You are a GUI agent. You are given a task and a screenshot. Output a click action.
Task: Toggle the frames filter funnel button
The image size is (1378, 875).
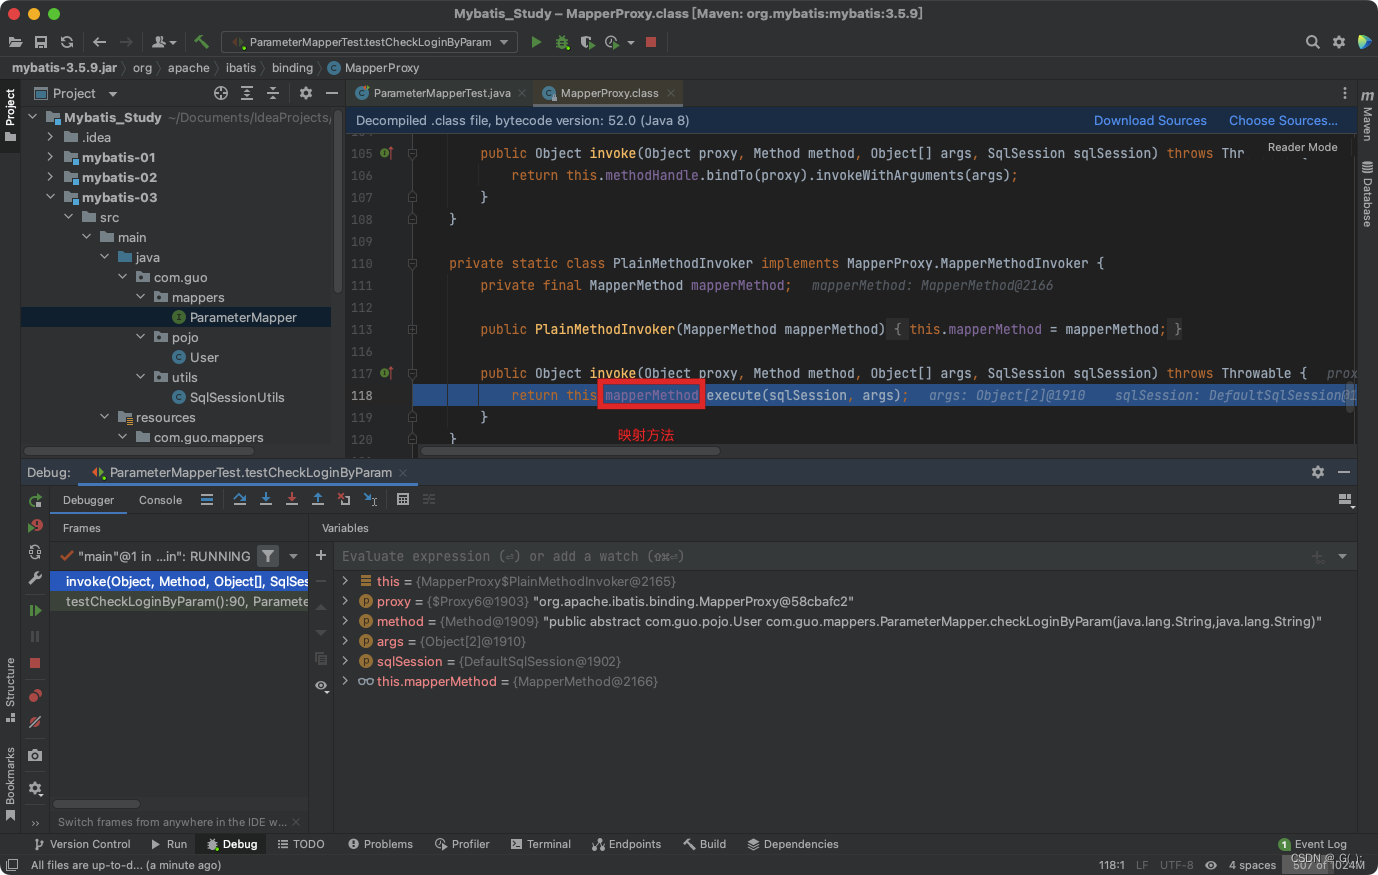pyautogui.click(x=268, y=556)
